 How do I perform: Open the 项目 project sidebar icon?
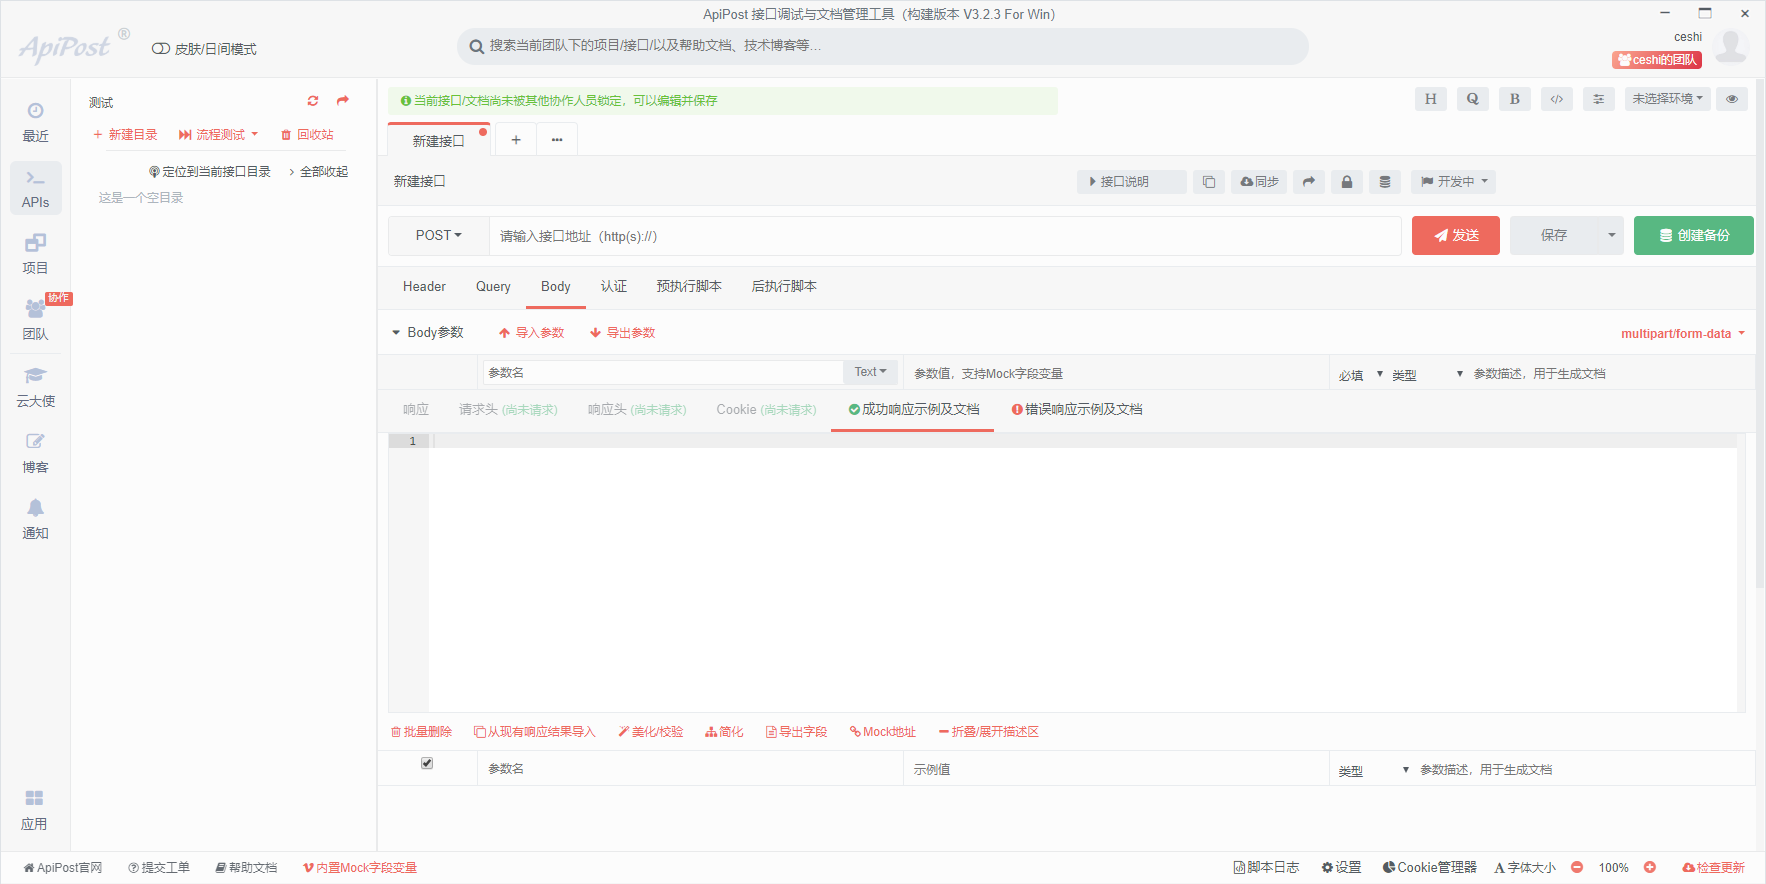[x=35, y=254]
